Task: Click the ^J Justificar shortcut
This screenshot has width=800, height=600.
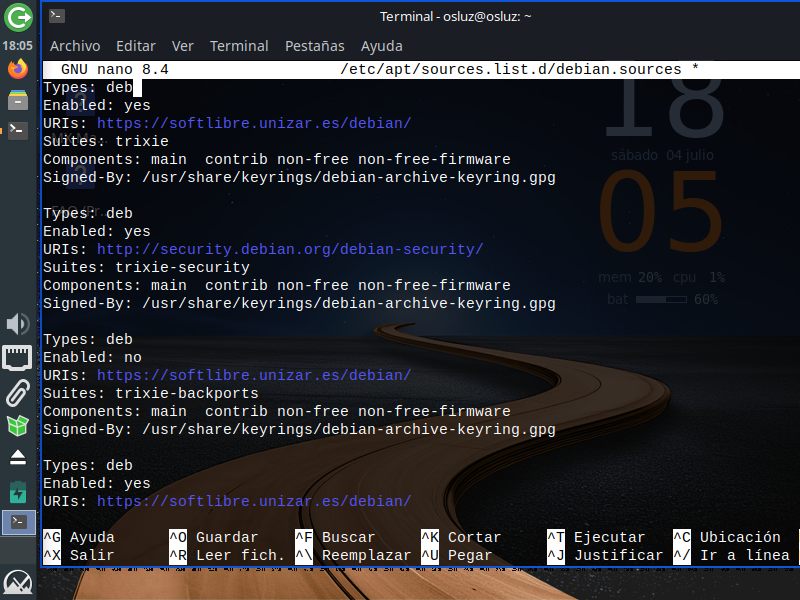Action: (x=605, y=555)
